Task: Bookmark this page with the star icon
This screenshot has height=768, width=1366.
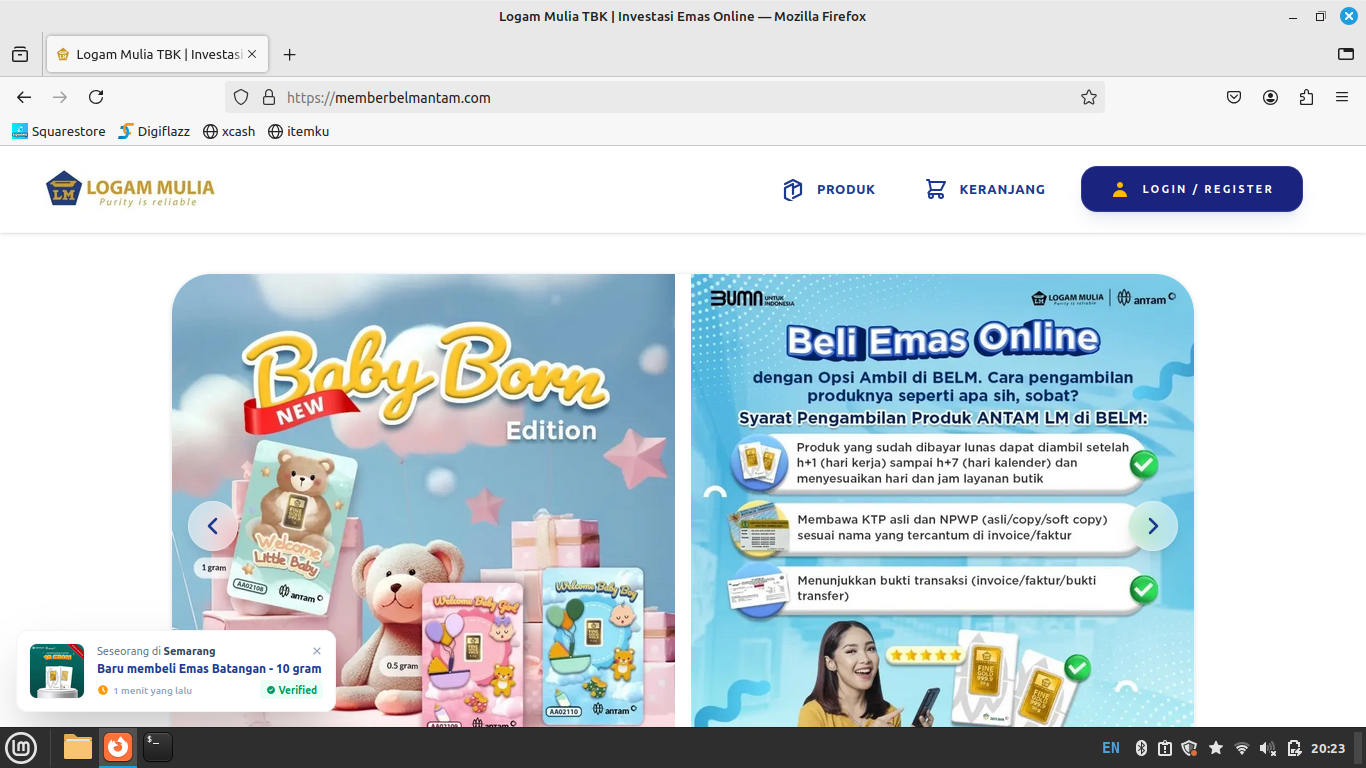Action: coord(1089,97)
